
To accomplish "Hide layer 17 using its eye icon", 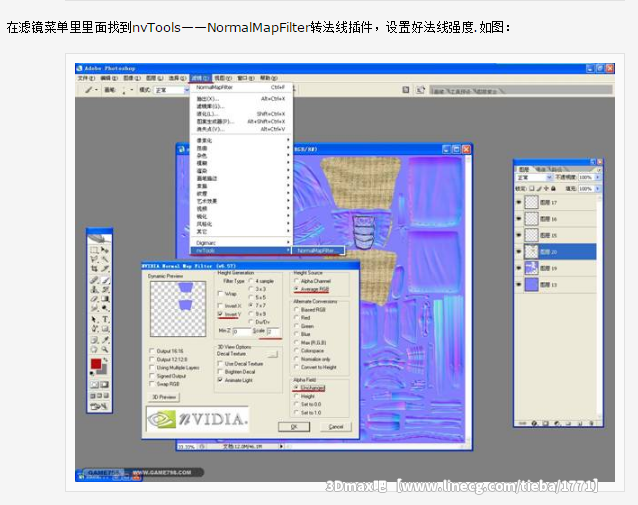I will pos(519,201).
